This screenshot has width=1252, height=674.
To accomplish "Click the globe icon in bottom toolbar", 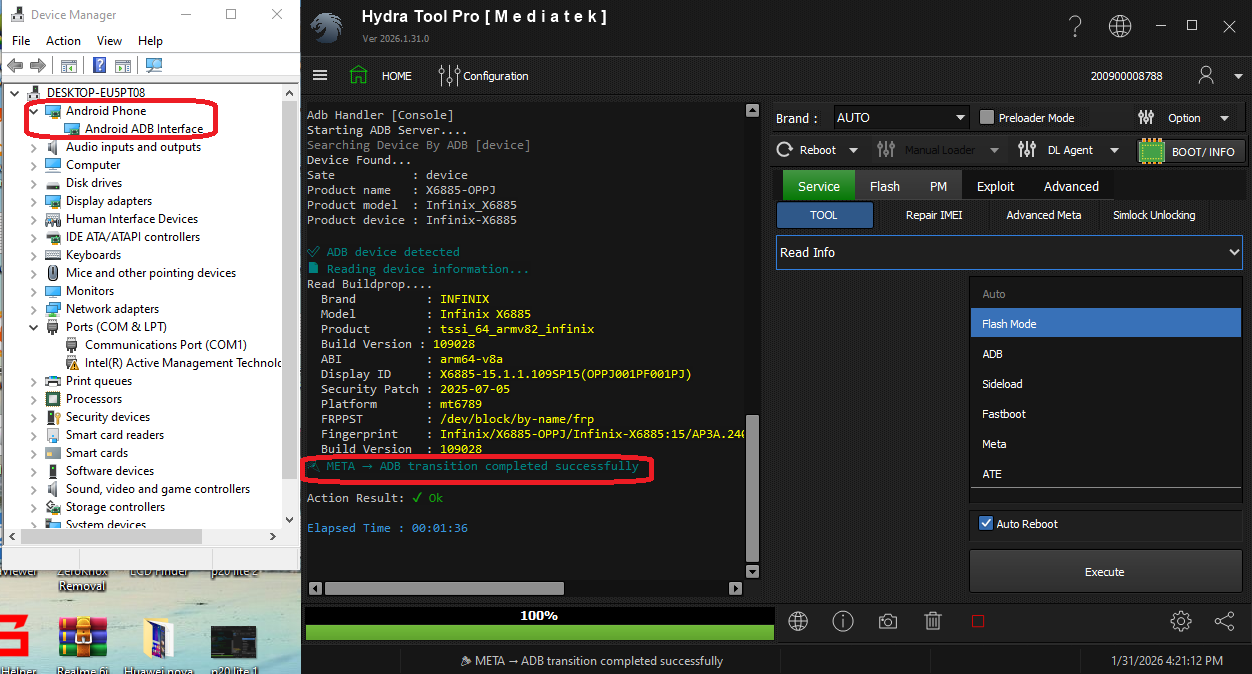I will pos(798,621).
